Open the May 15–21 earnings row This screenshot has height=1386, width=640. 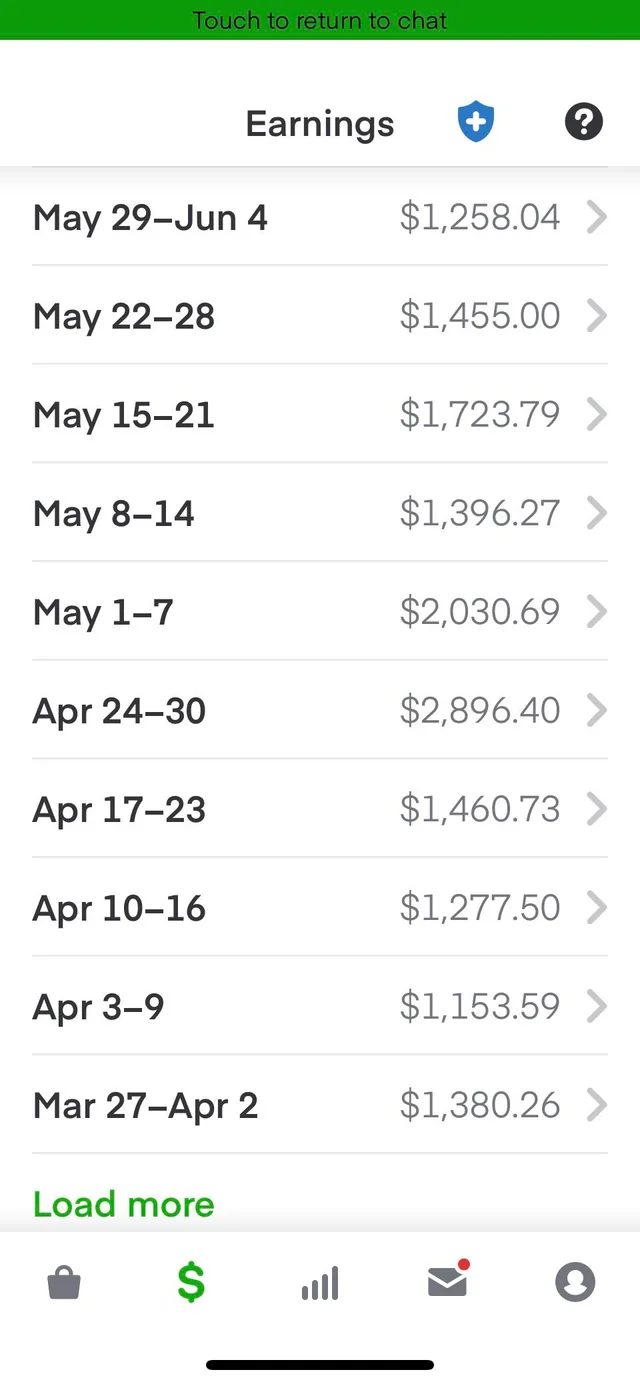pos(320,414)
